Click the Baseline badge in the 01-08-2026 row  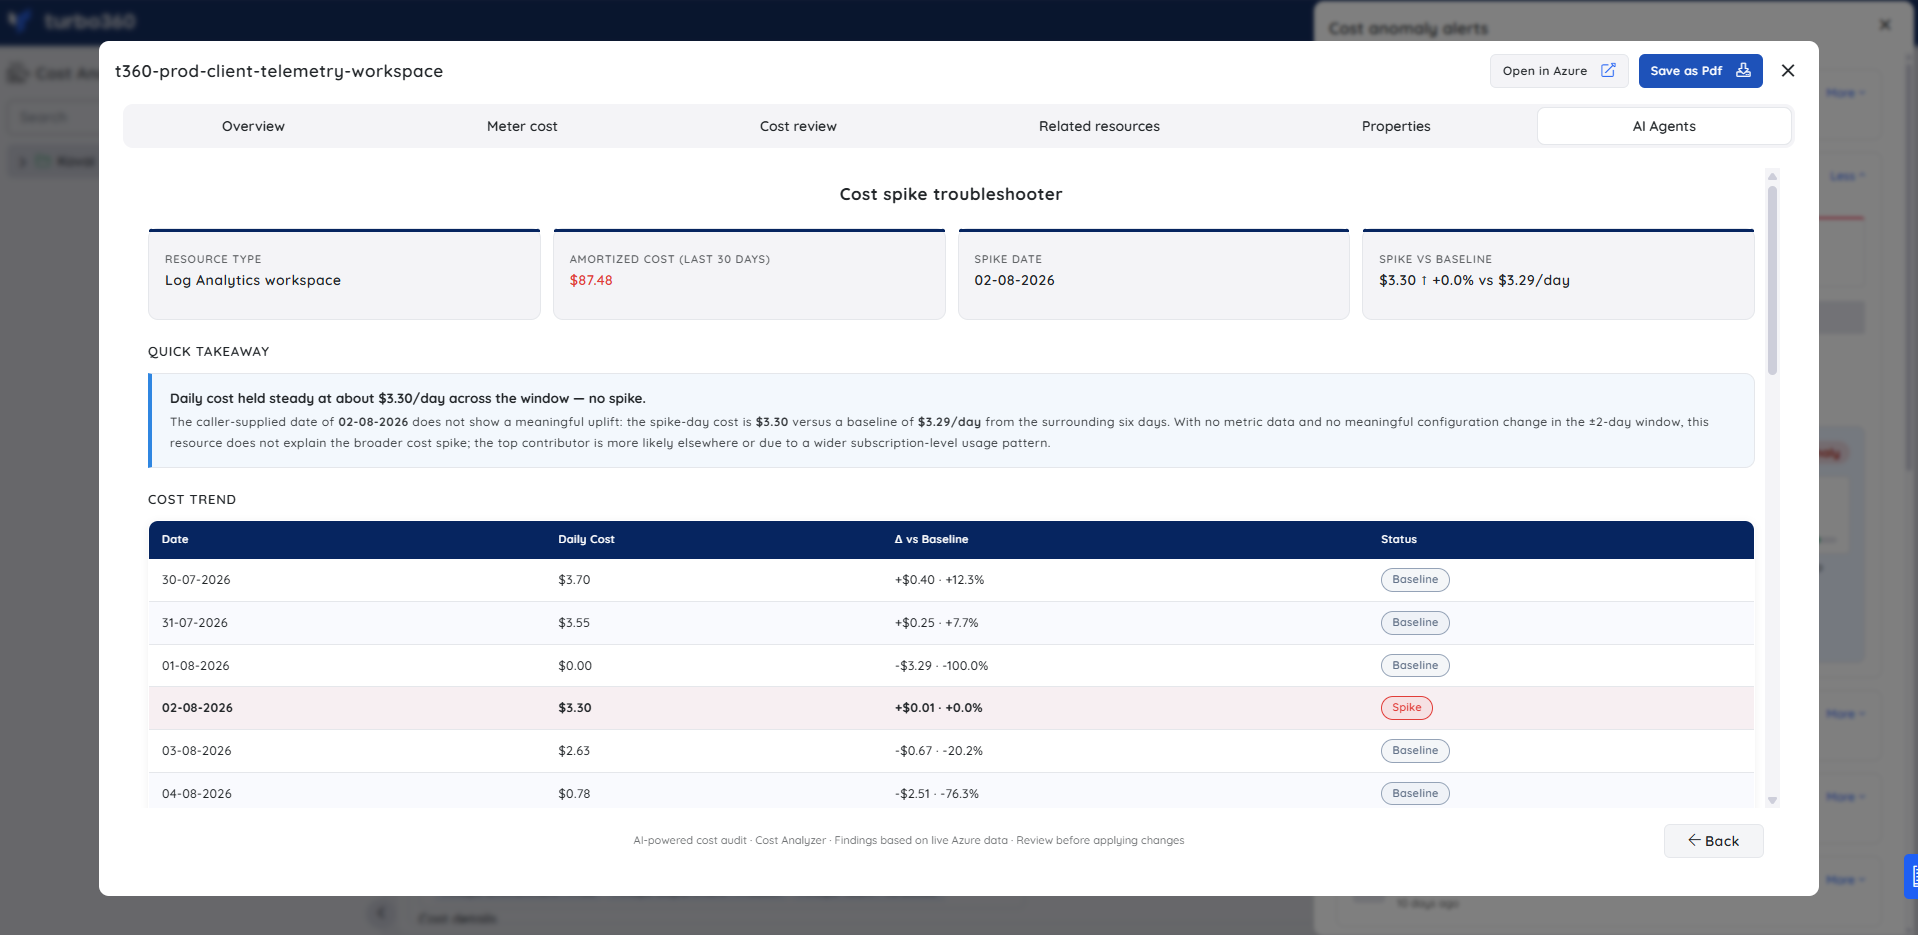pos(1415,666)
